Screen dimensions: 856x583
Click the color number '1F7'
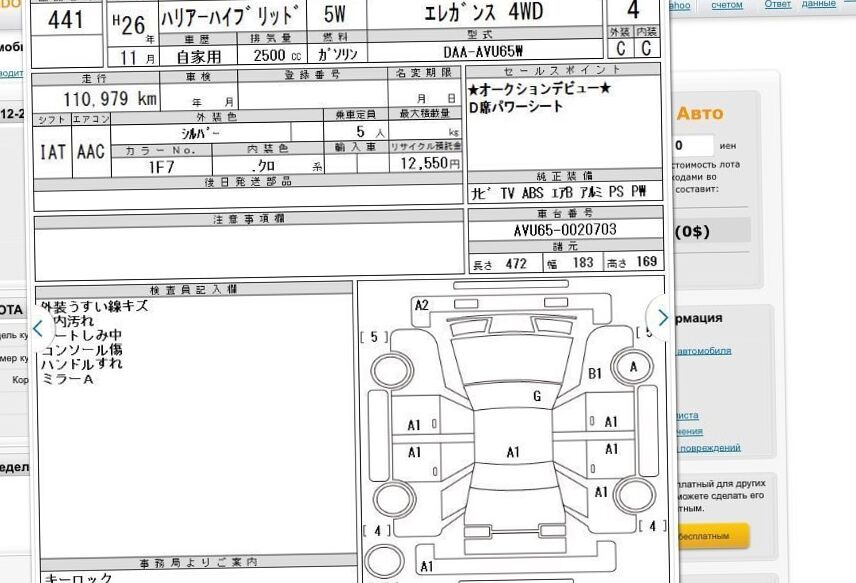click(x=162, y=167)
